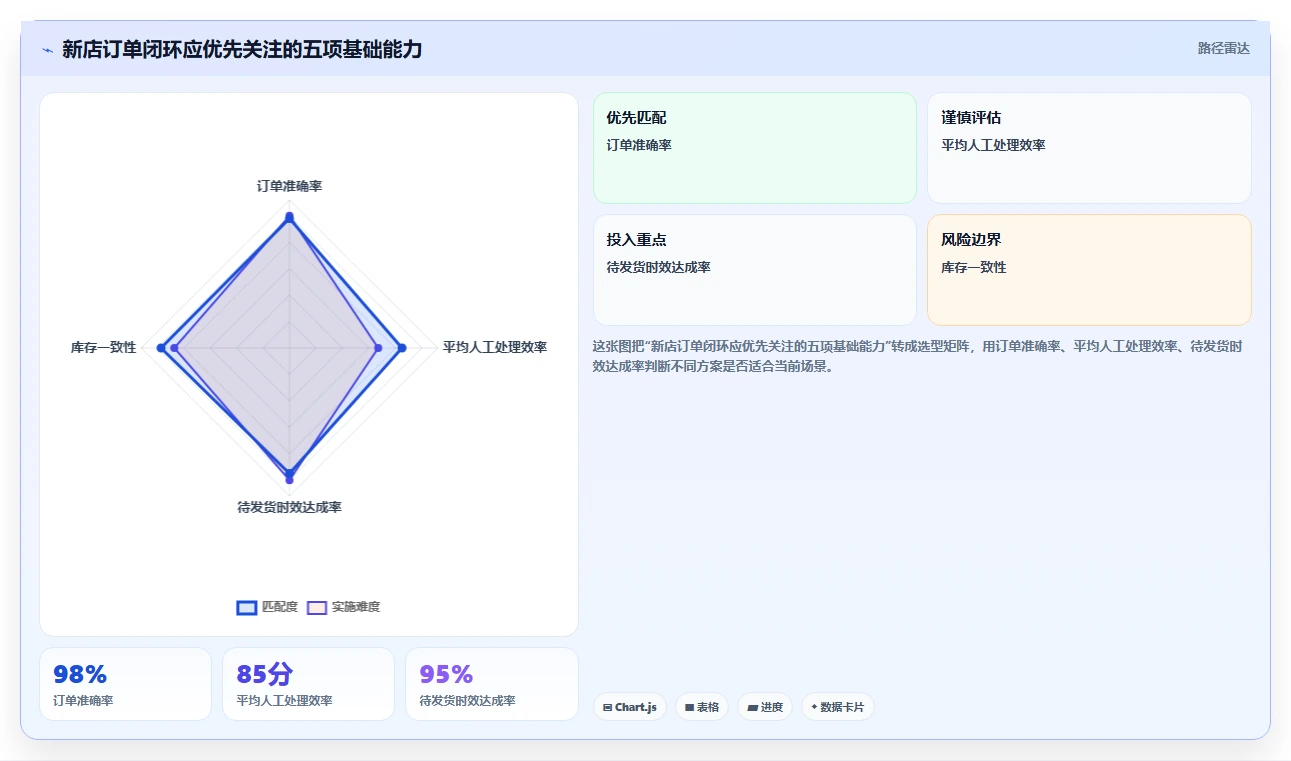Click the 库存一致性 radar axis label
The height and width of the screenshot is (761, 1291).
(103, 347)
